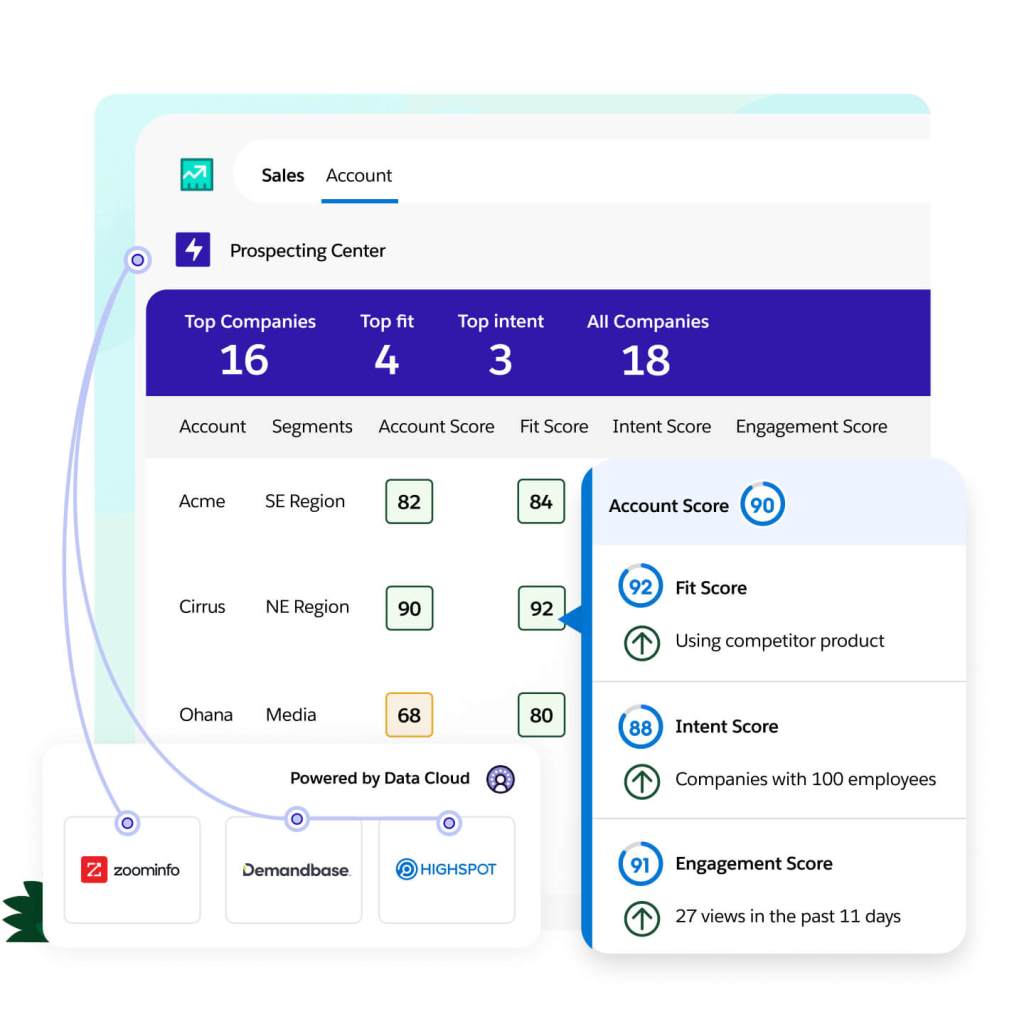This screenshot has height=1024, width=1024.
Task: Sort by the Account column header
Action: [212, 426]
